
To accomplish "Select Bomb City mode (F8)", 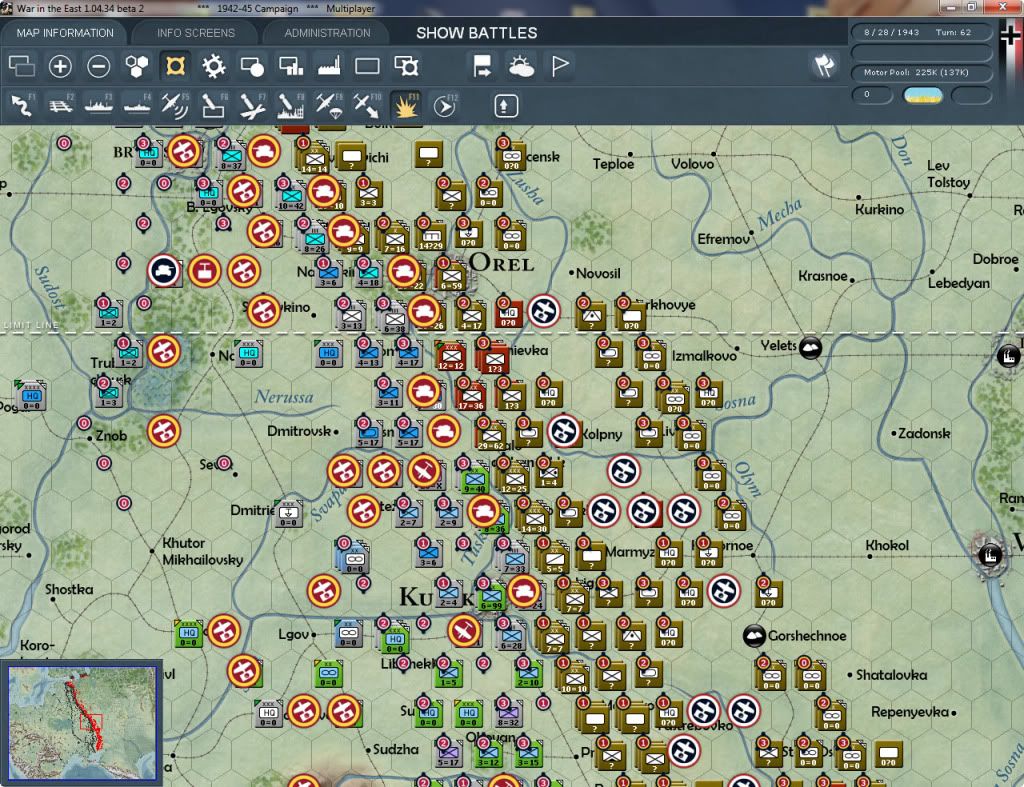I will click(291, 106).
